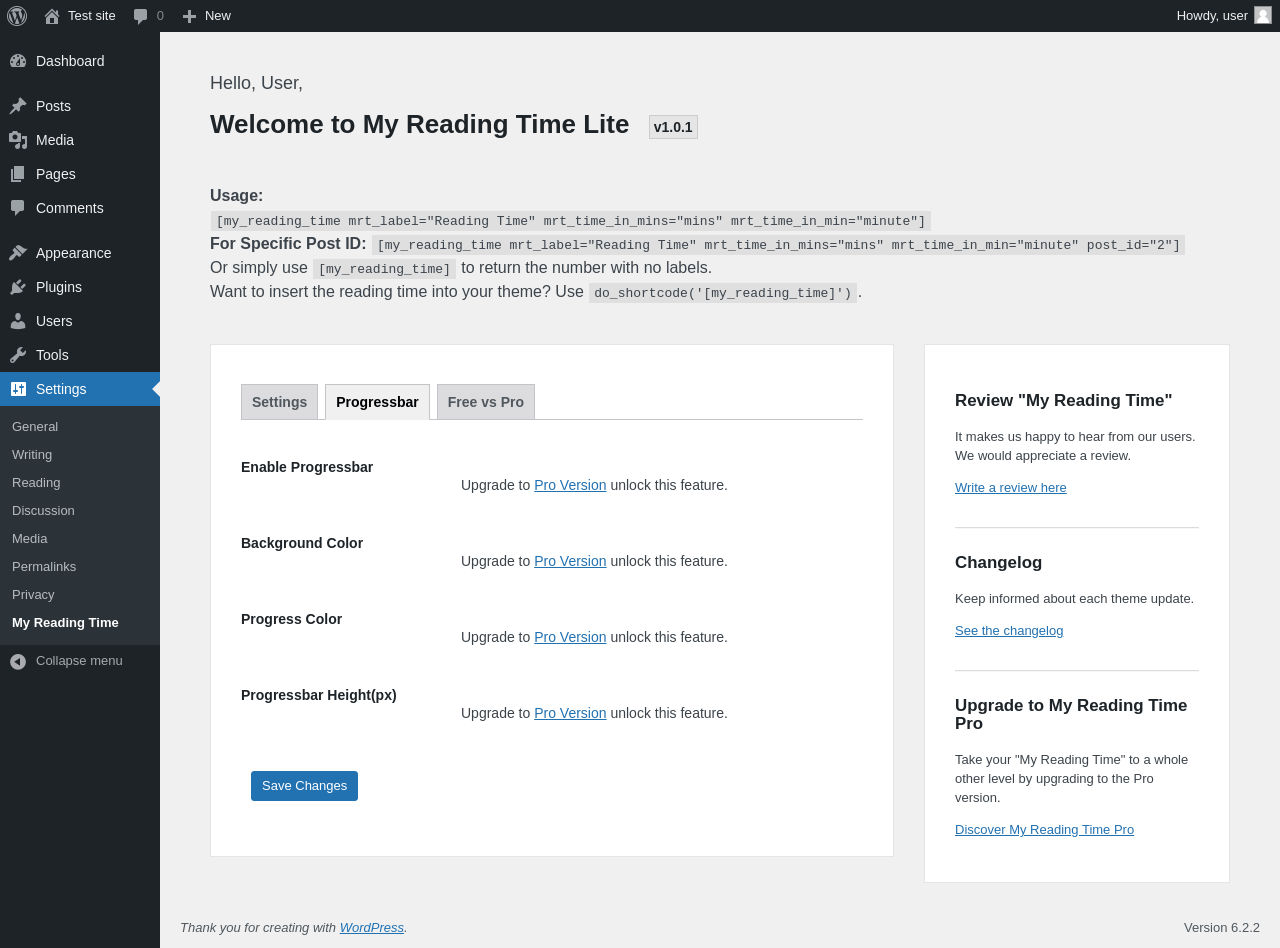Click the shortcode containing post_id="2"
This screenshot has height=948, width=1280.
pos(778,245)
